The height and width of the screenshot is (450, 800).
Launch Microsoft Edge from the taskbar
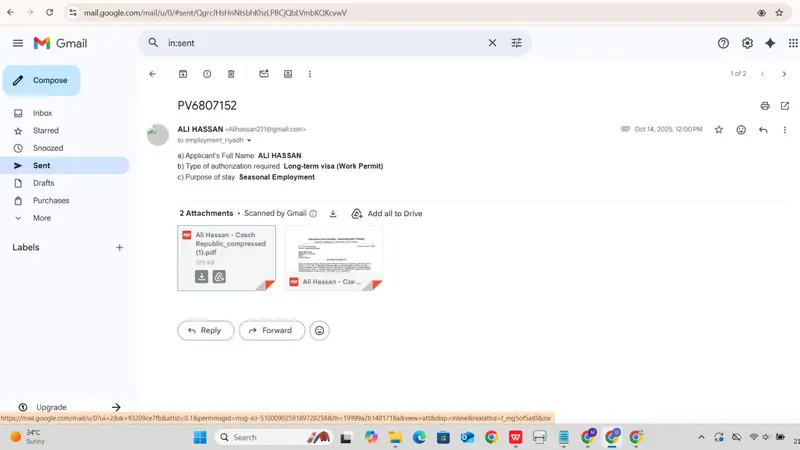(x=419, y=437)
